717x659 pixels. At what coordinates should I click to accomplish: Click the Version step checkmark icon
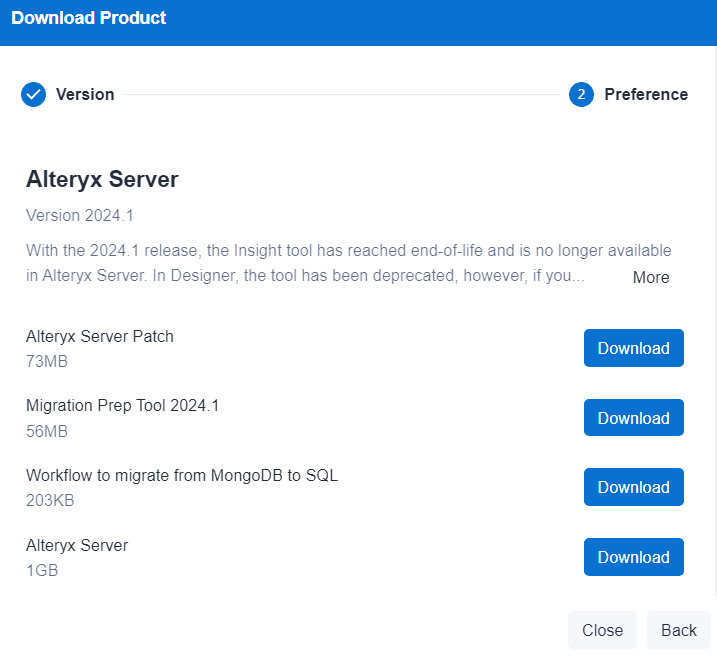(x=33, y=94)
